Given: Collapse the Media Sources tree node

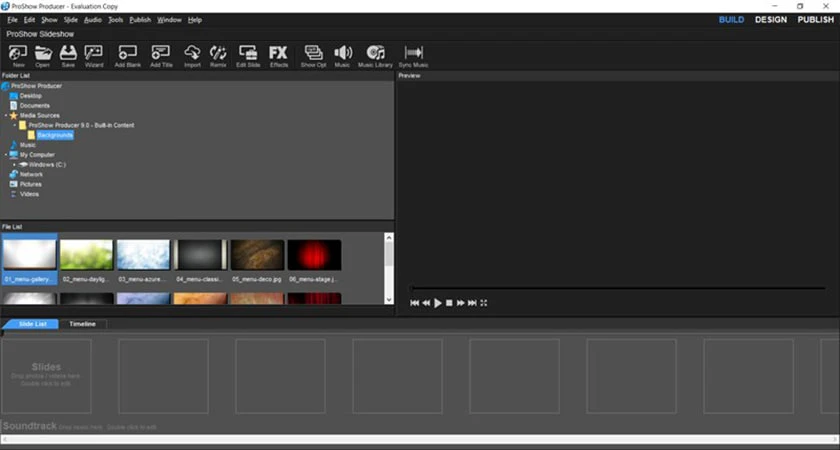Looking at the screenshot, I should pos(6,116).
